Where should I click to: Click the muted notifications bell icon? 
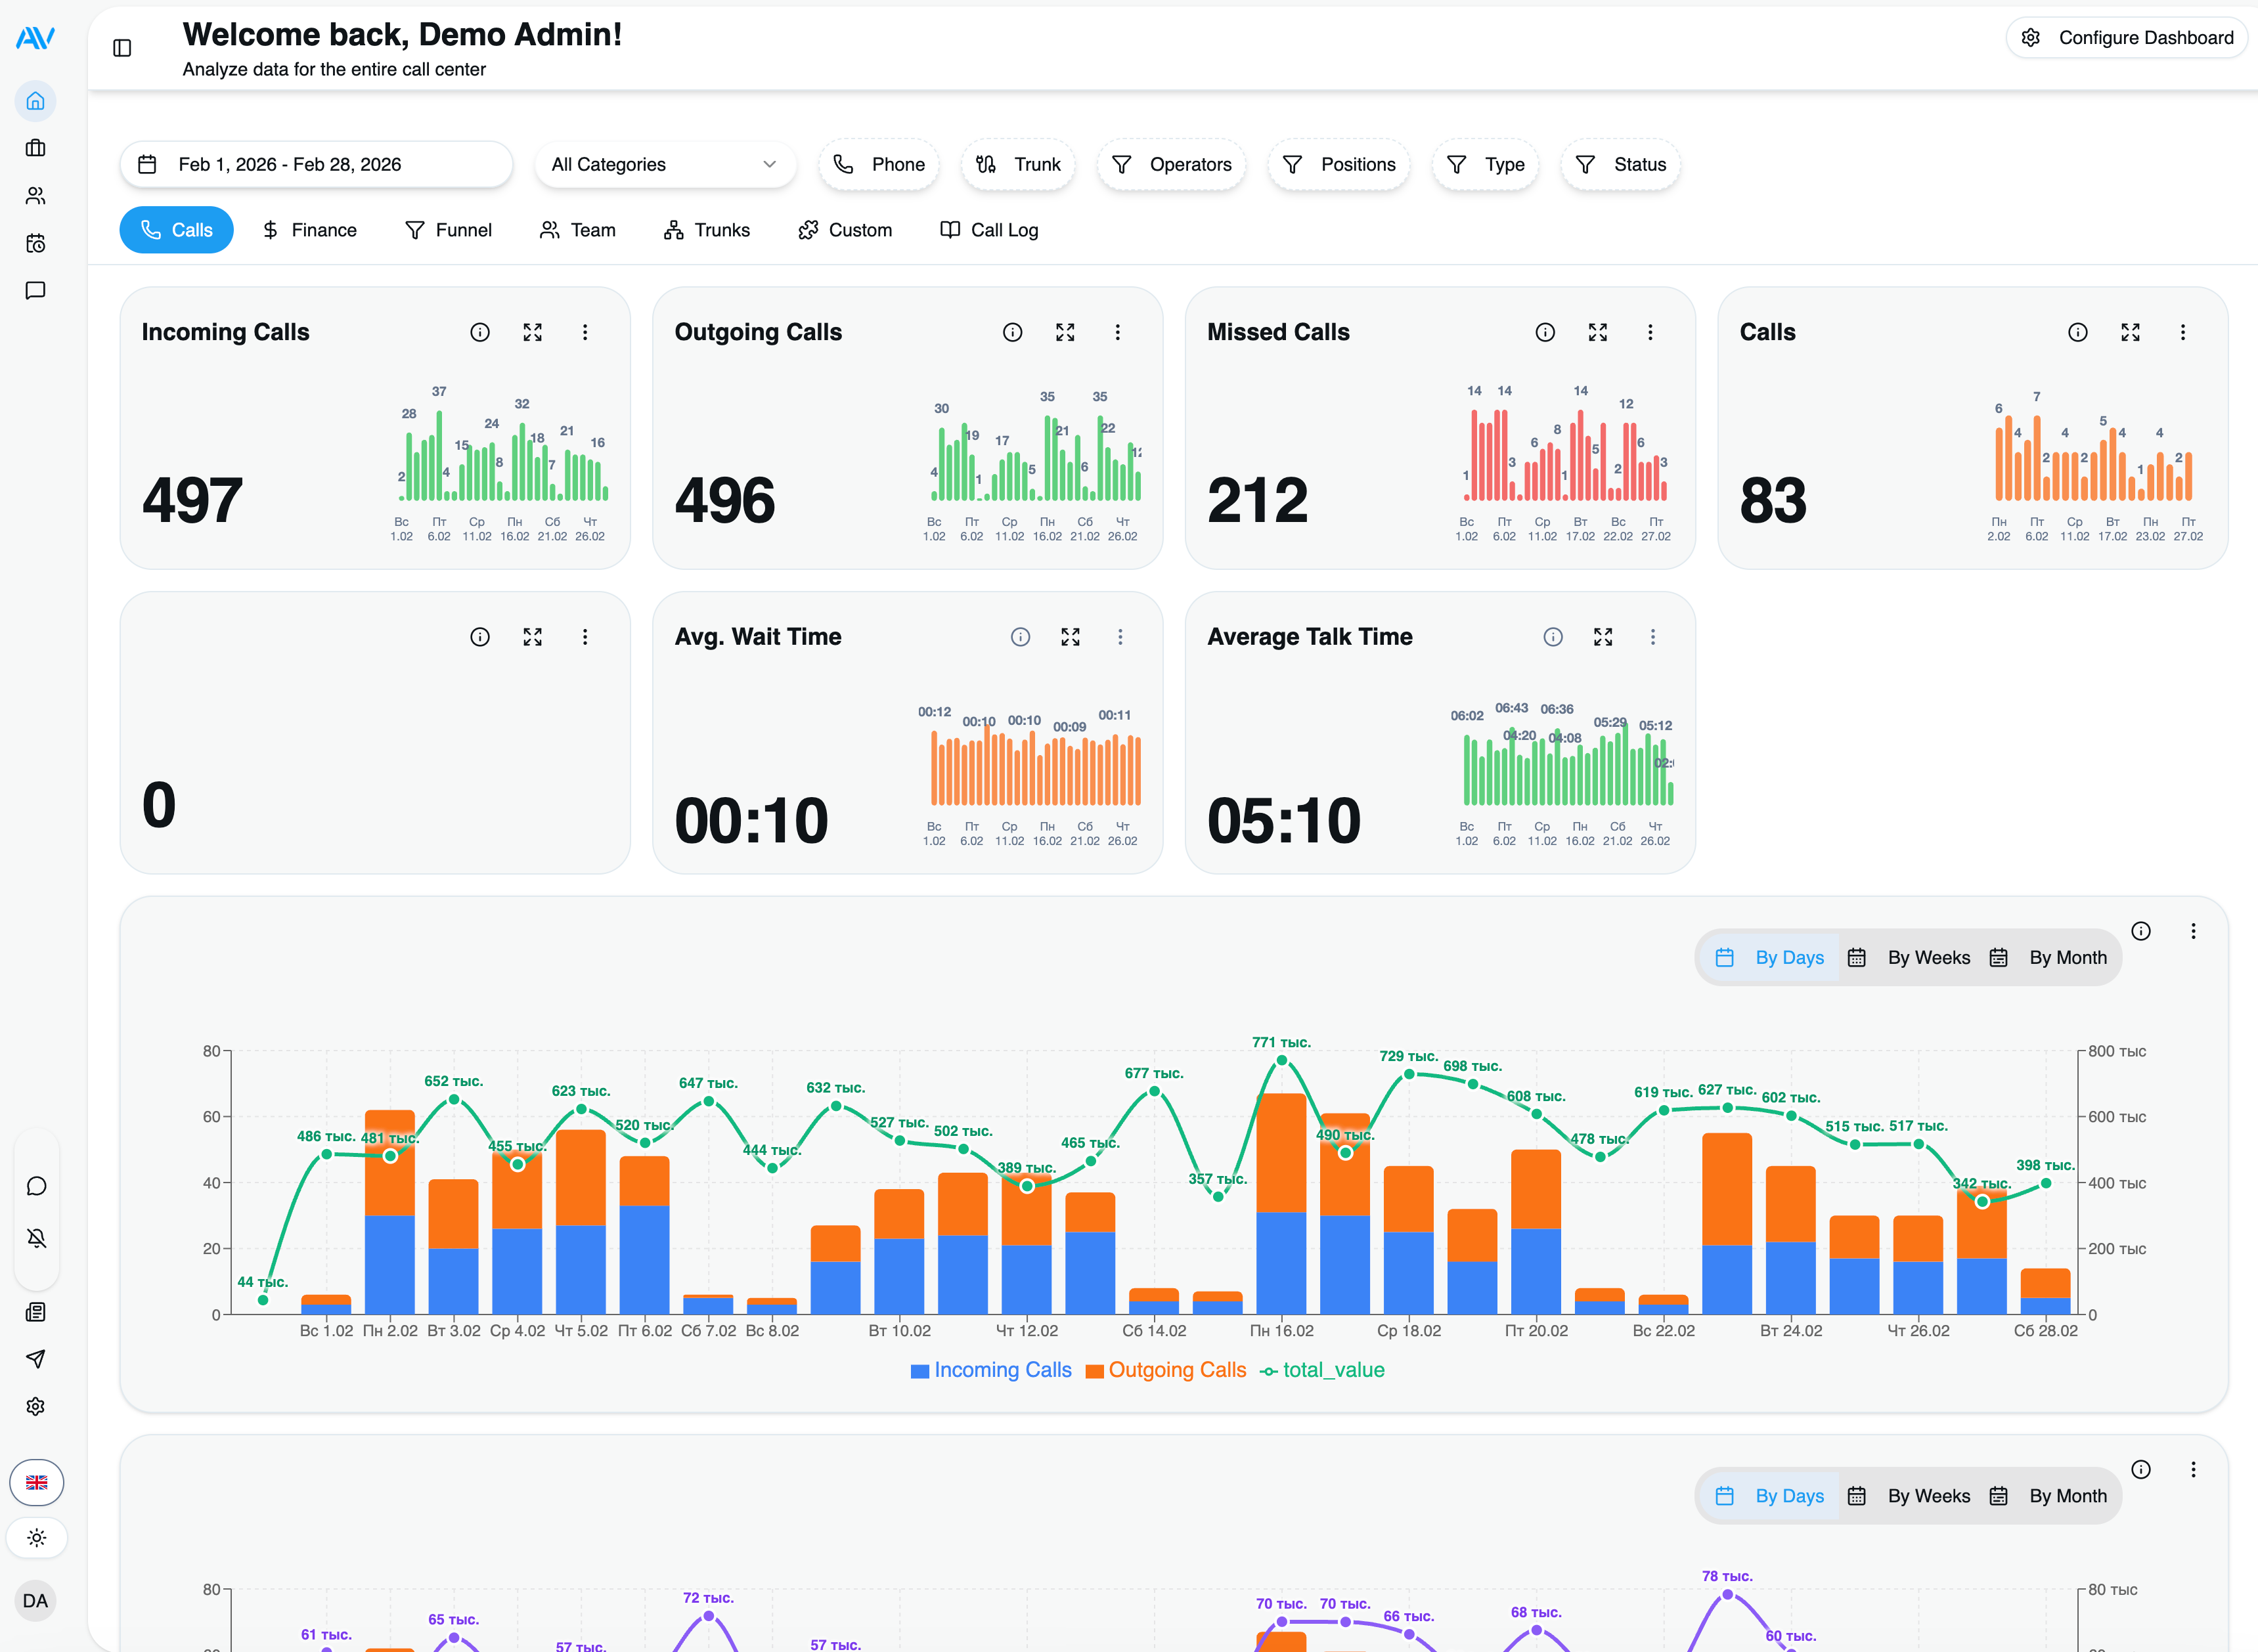tap(37, 1238)
